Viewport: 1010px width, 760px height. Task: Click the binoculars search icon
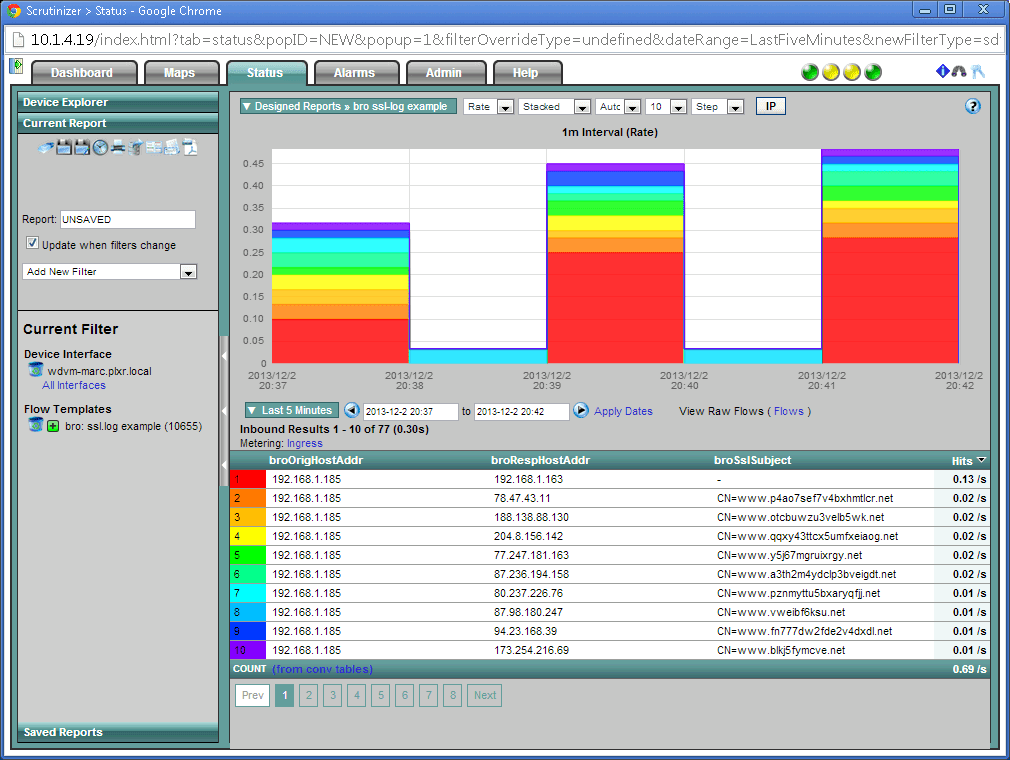959,71
